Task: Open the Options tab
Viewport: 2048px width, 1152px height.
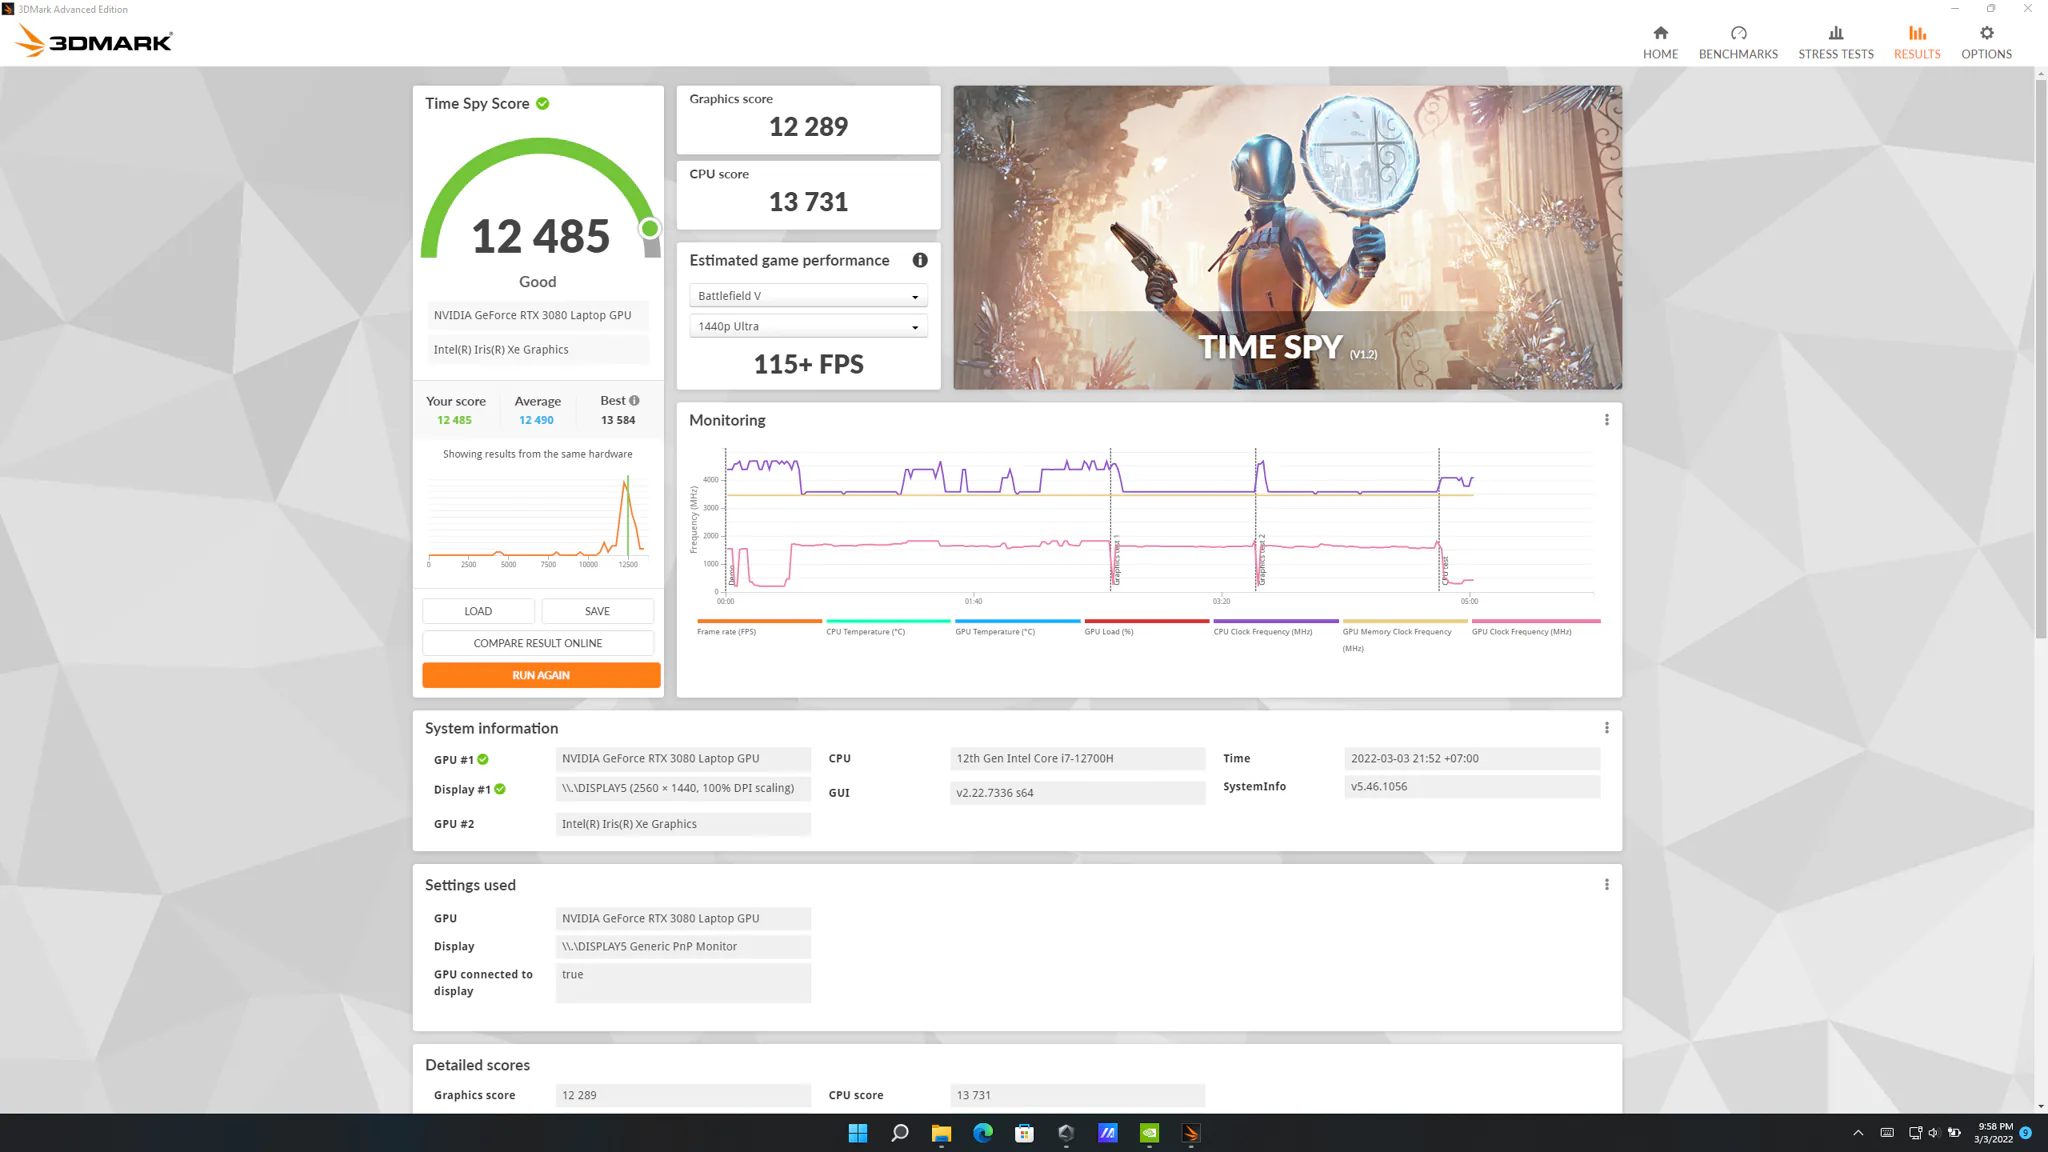Action: (x=1986, y=42)
